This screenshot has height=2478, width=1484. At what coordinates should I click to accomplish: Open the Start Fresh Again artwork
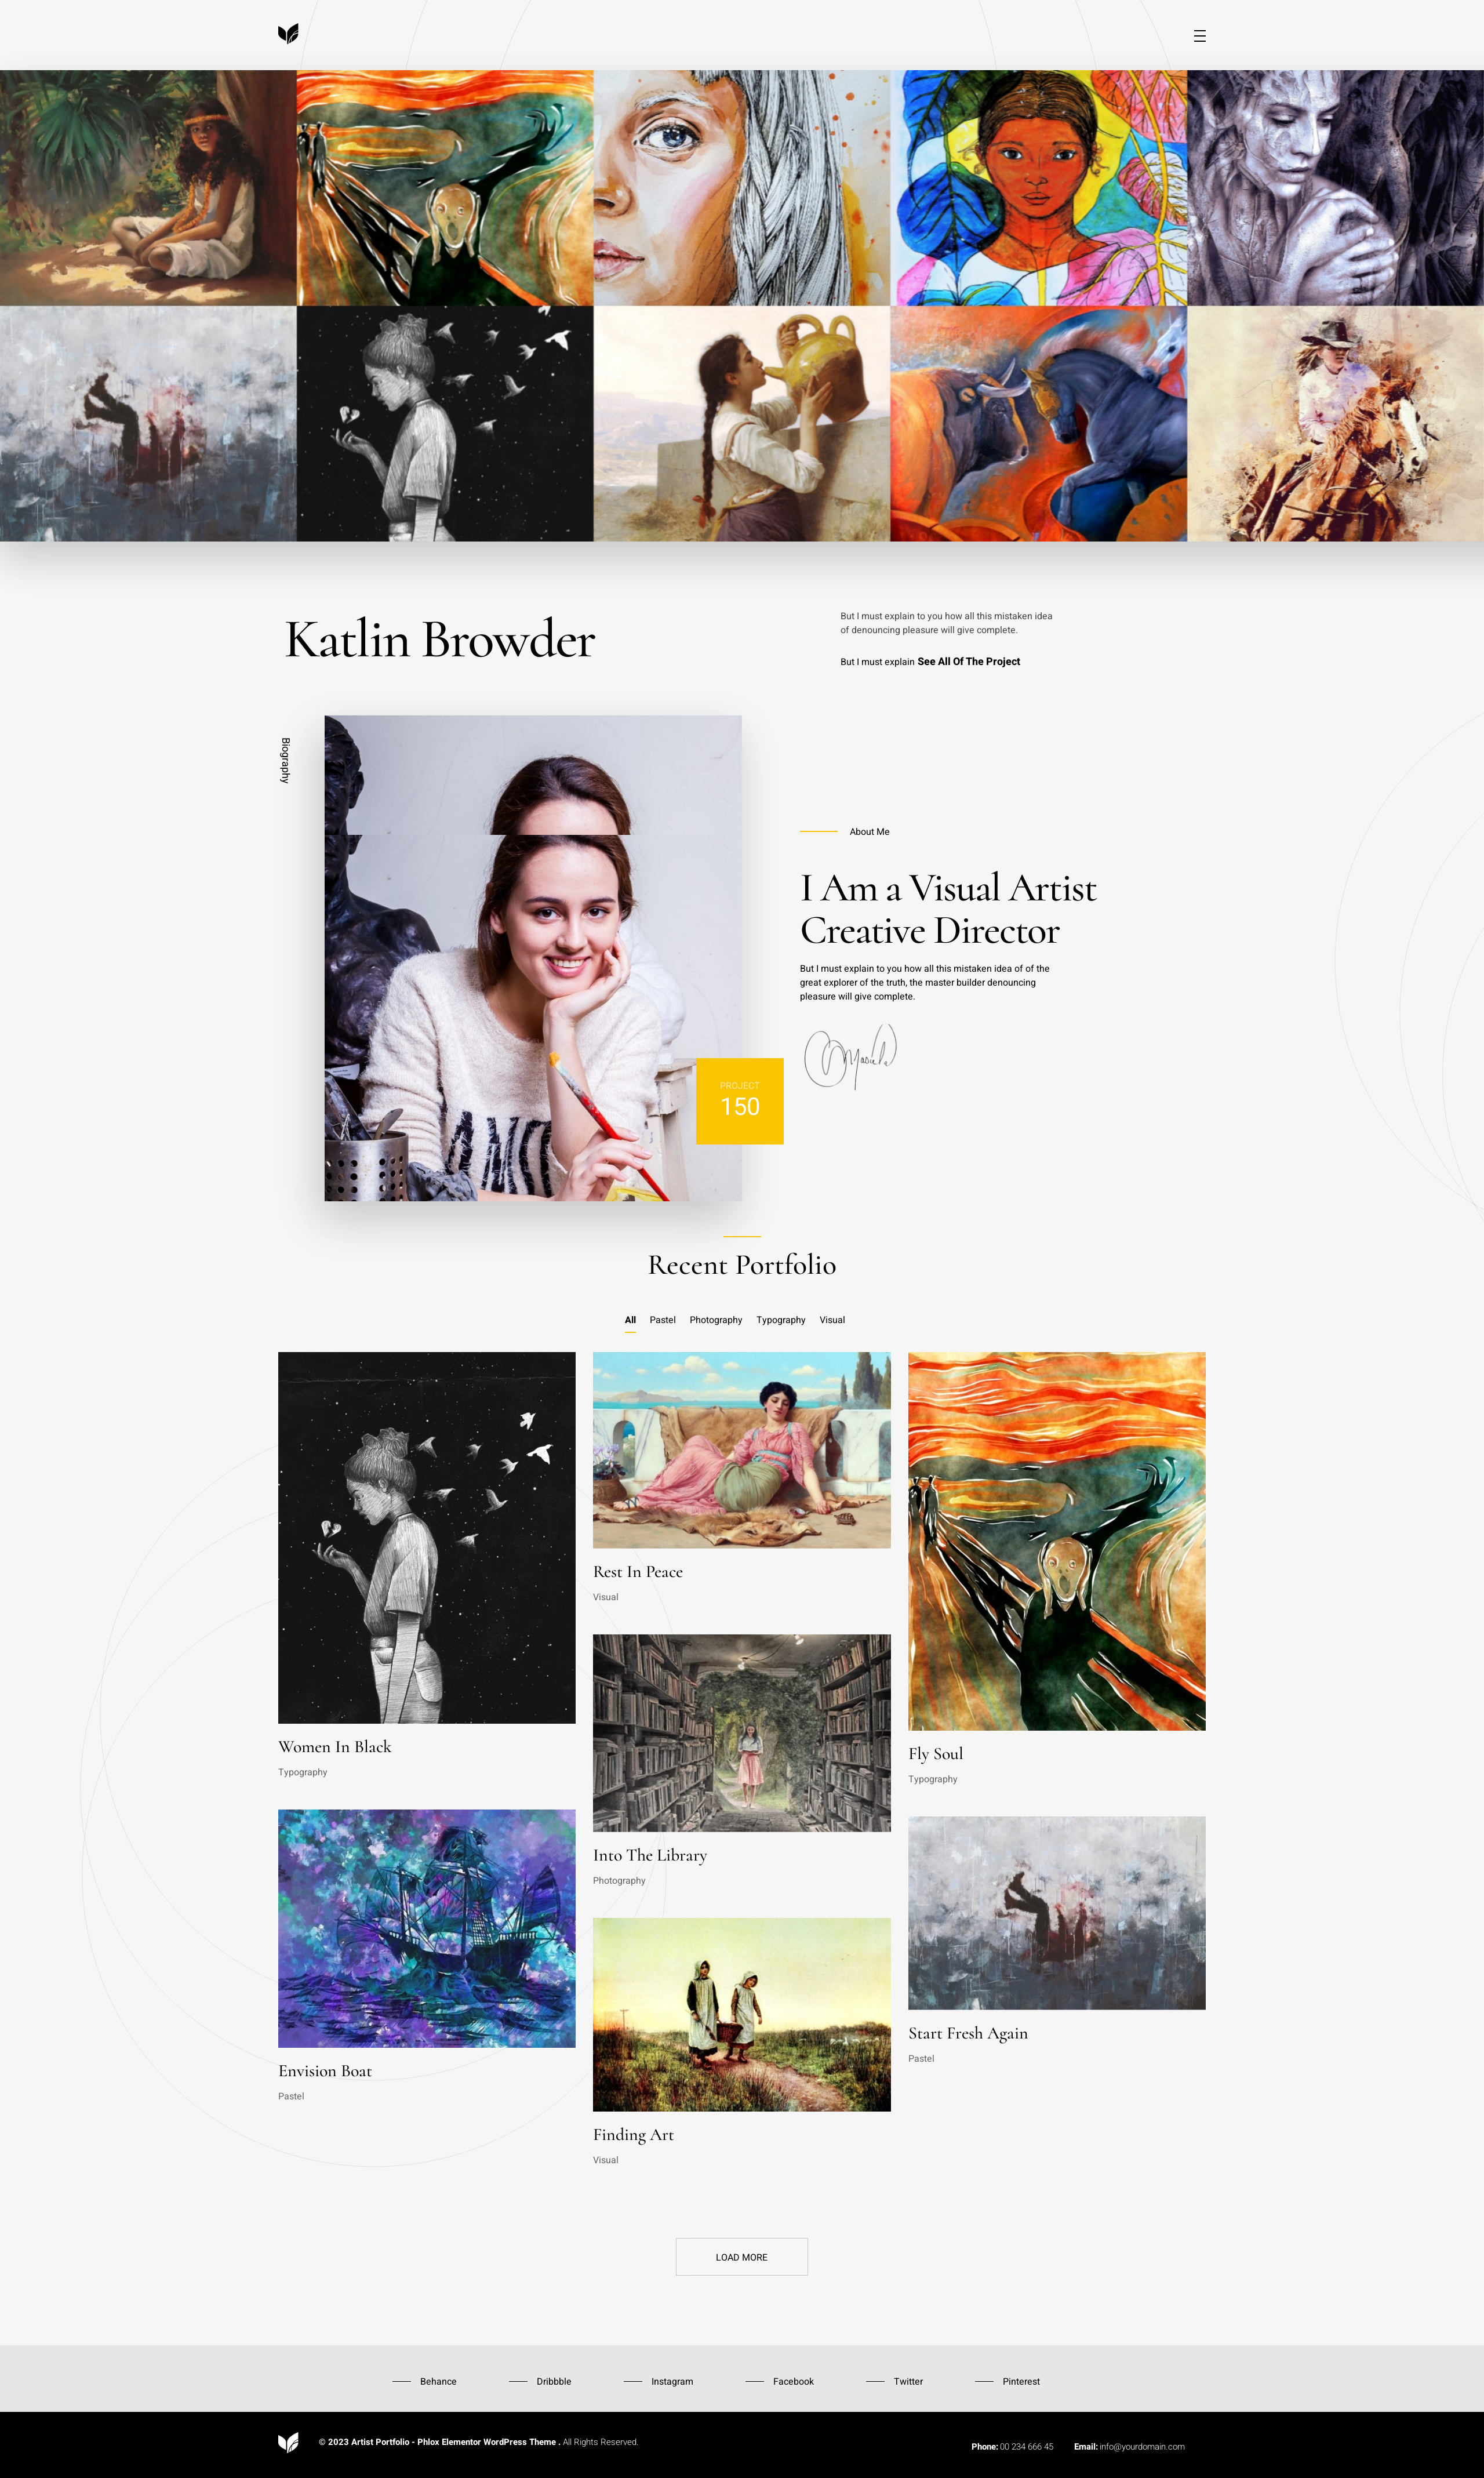point(1056,1913)
